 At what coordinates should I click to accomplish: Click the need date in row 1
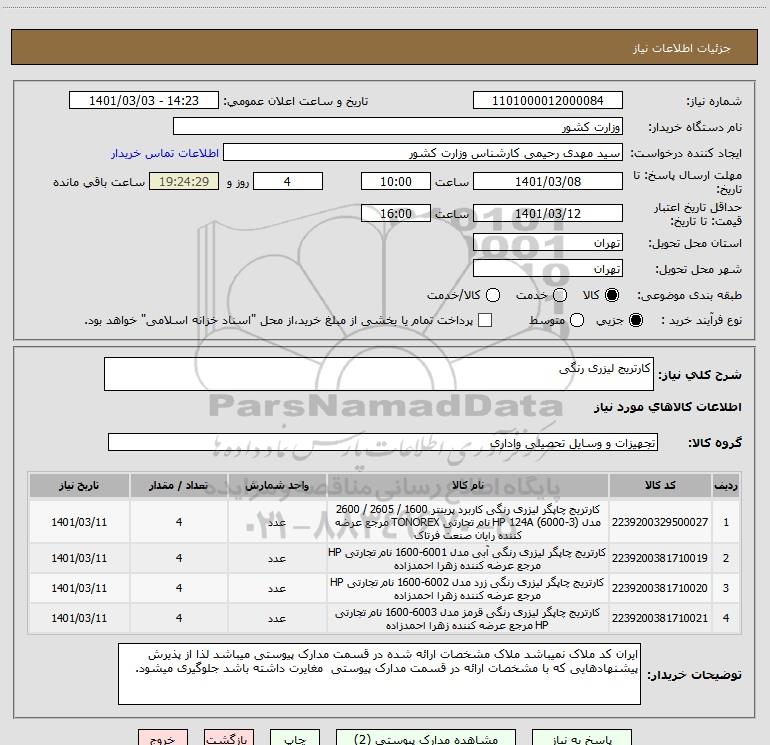tap(79, 522)
